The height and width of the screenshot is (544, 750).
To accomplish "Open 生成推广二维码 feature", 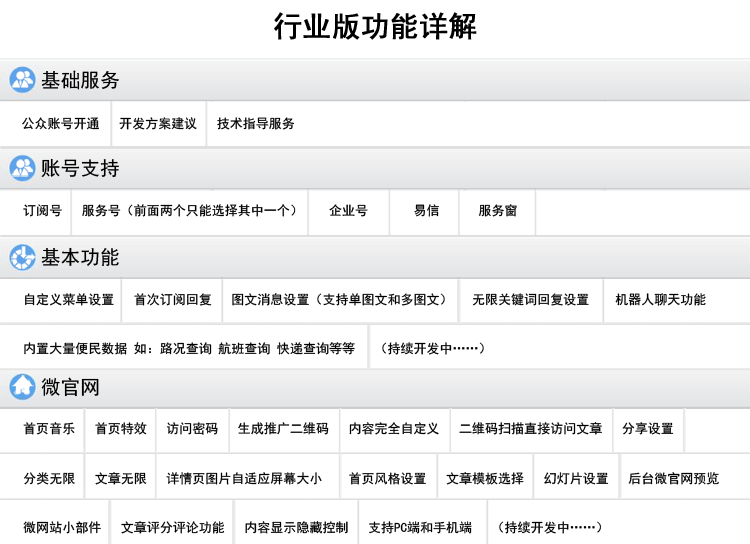I will [x=283, y=429].
